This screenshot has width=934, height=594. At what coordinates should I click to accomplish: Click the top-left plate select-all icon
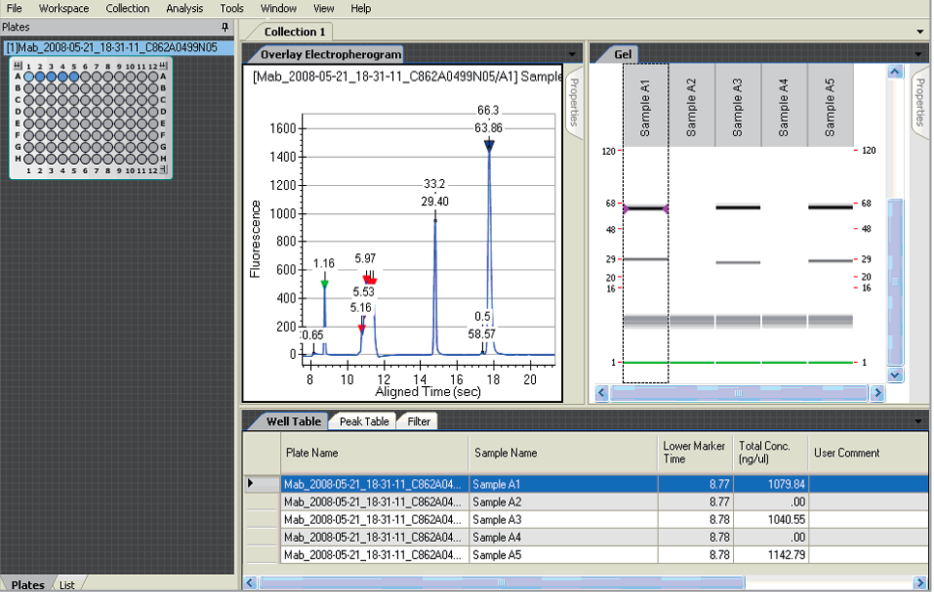(x=17, y=65)
